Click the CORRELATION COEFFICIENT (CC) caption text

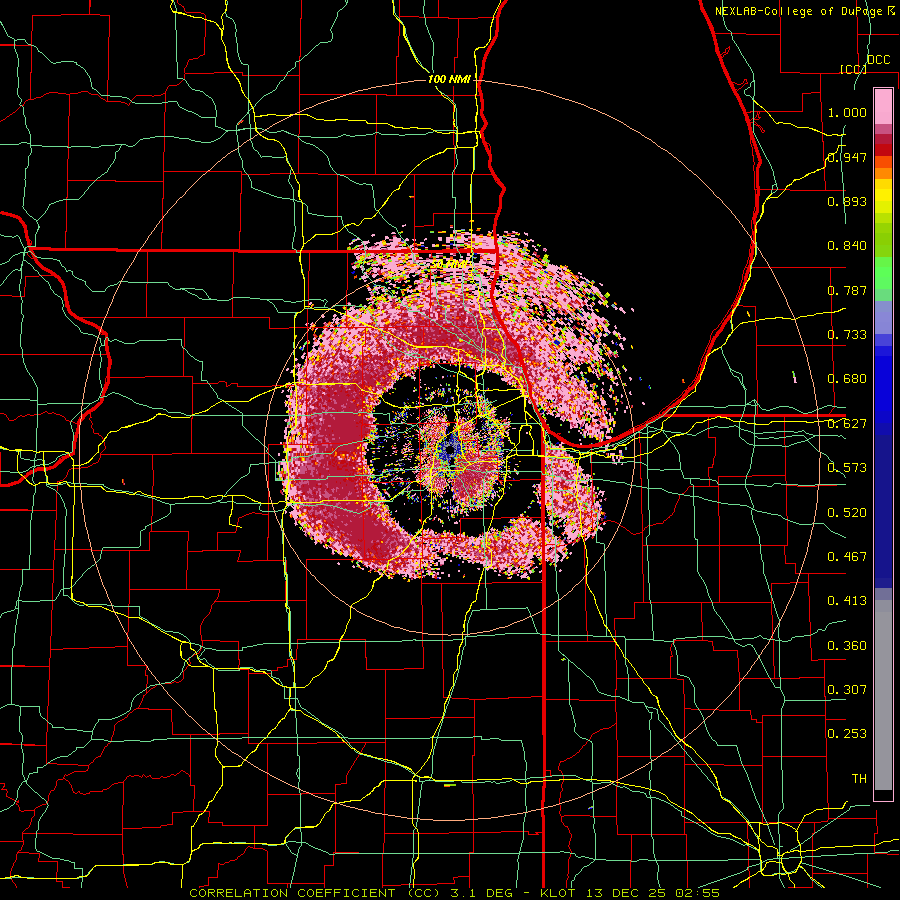tap(315, 893)
